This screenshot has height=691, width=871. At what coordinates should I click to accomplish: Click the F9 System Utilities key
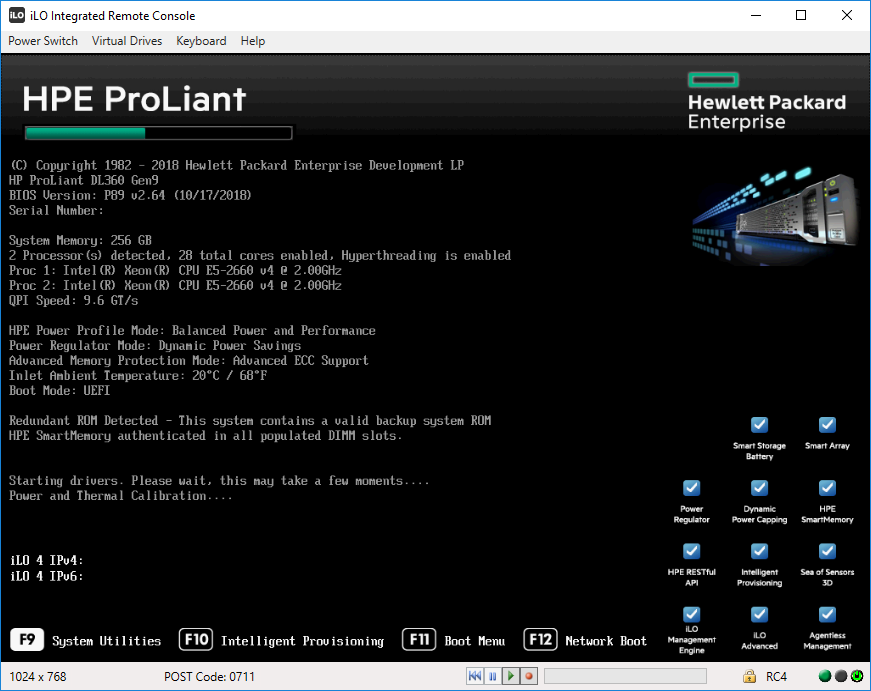click(27, 639)
